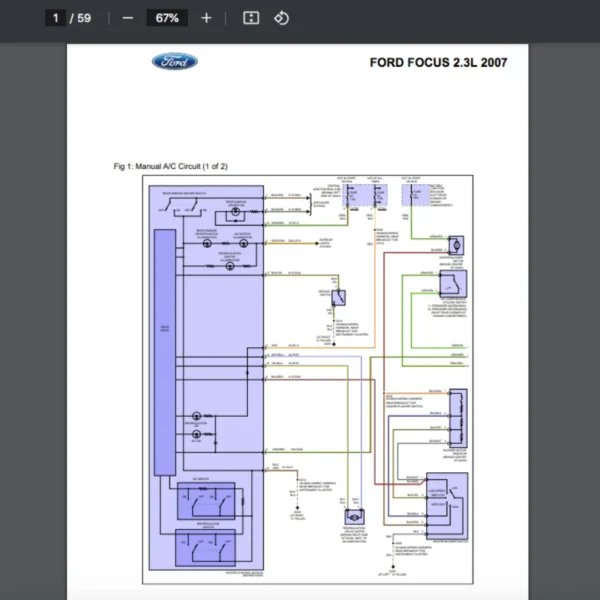
Task: Click the zoom in plus icon
Action: pos(206,18)
